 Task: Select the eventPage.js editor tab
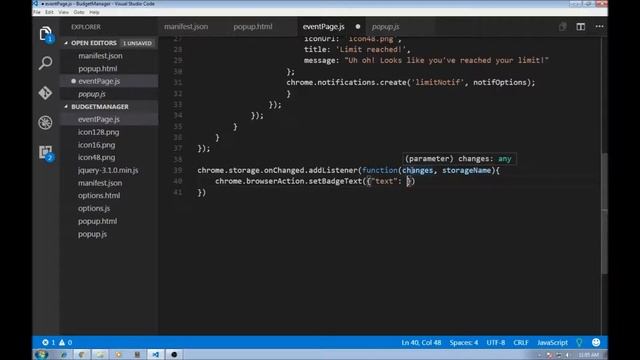click(323, 27)
